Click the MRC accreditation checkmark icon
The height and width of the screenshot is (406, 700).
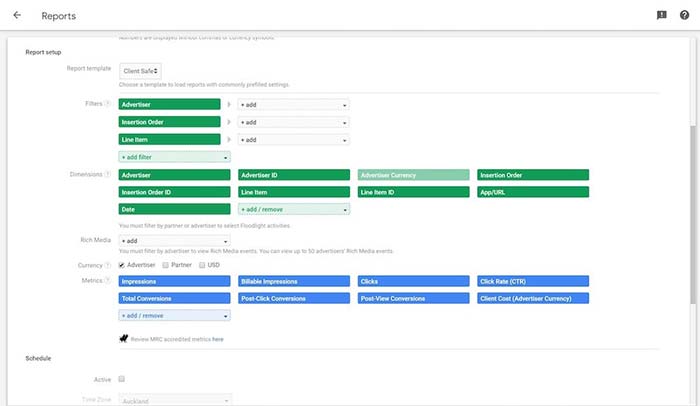pyautogui.click(x=124, y=339)
